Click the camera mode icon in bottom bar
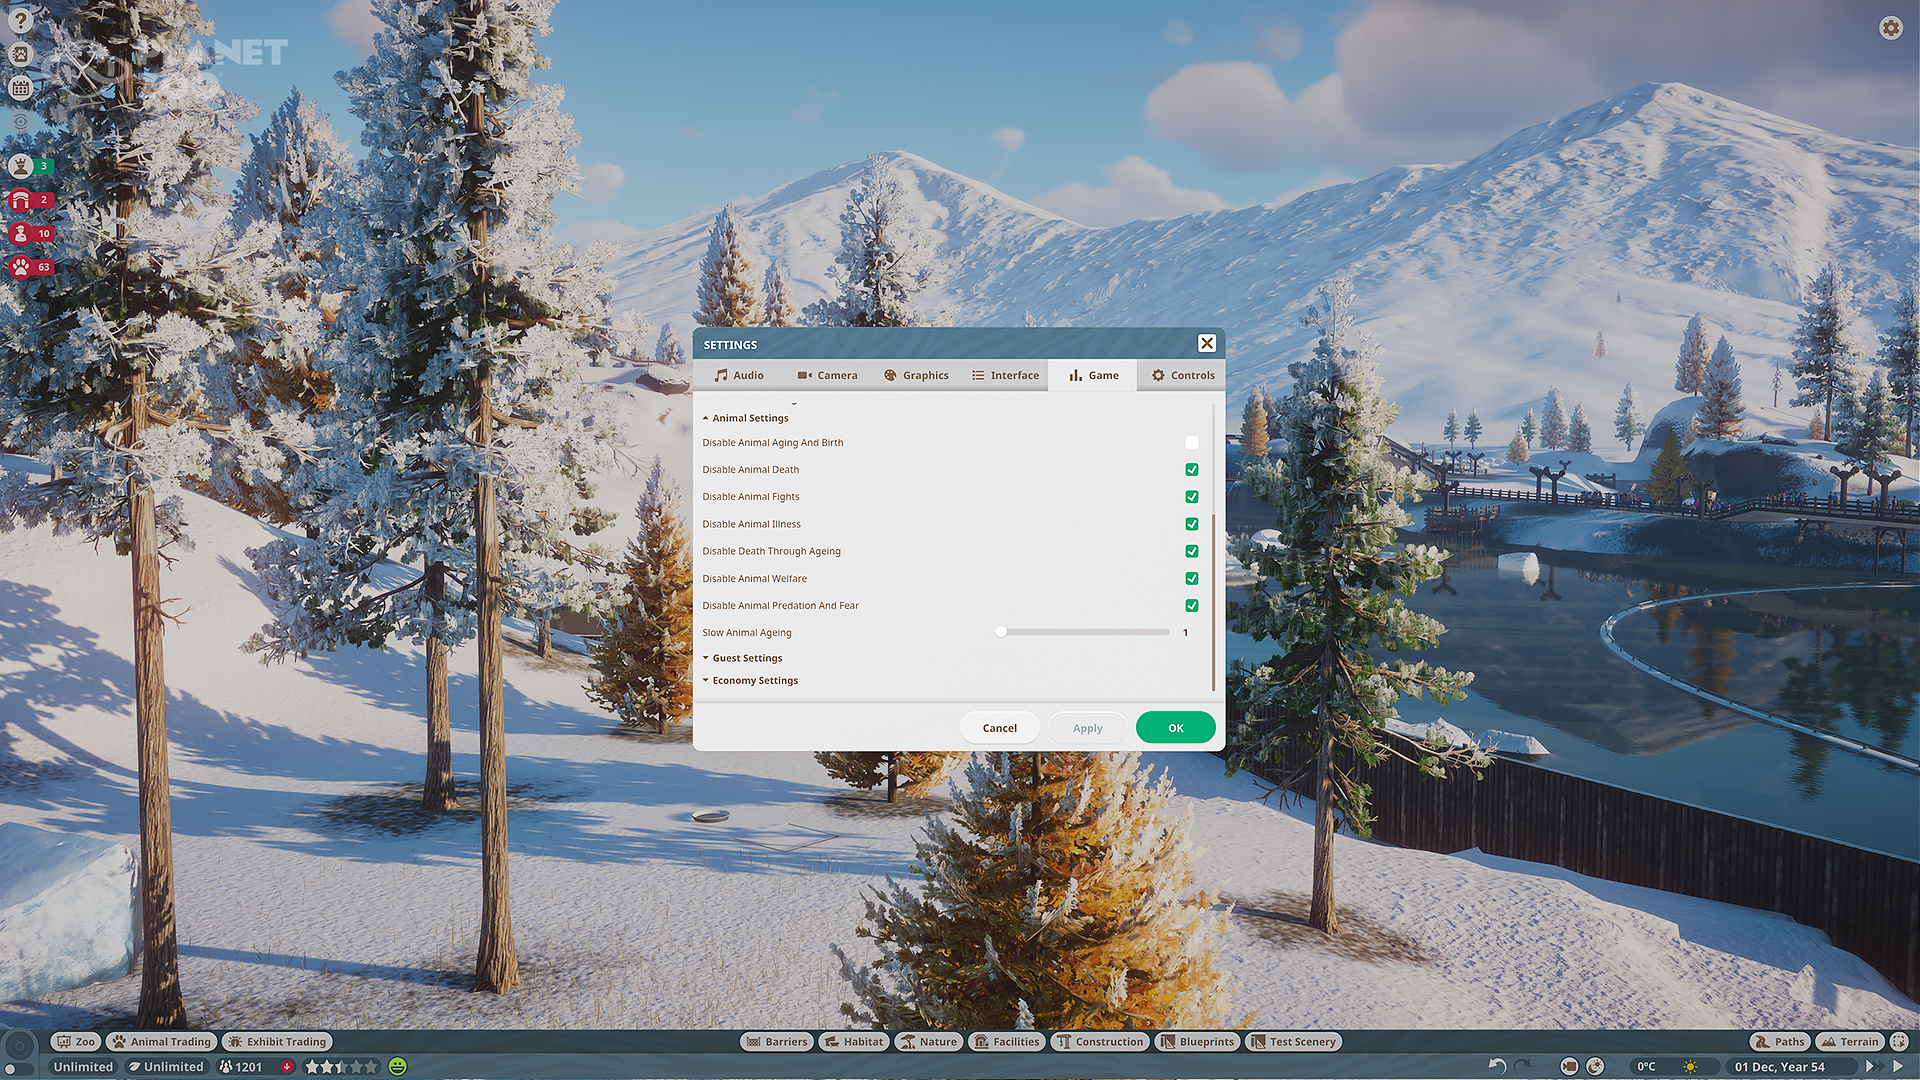Viewport: 1920px width, 1080px height. click(x=1569, y=1066)
